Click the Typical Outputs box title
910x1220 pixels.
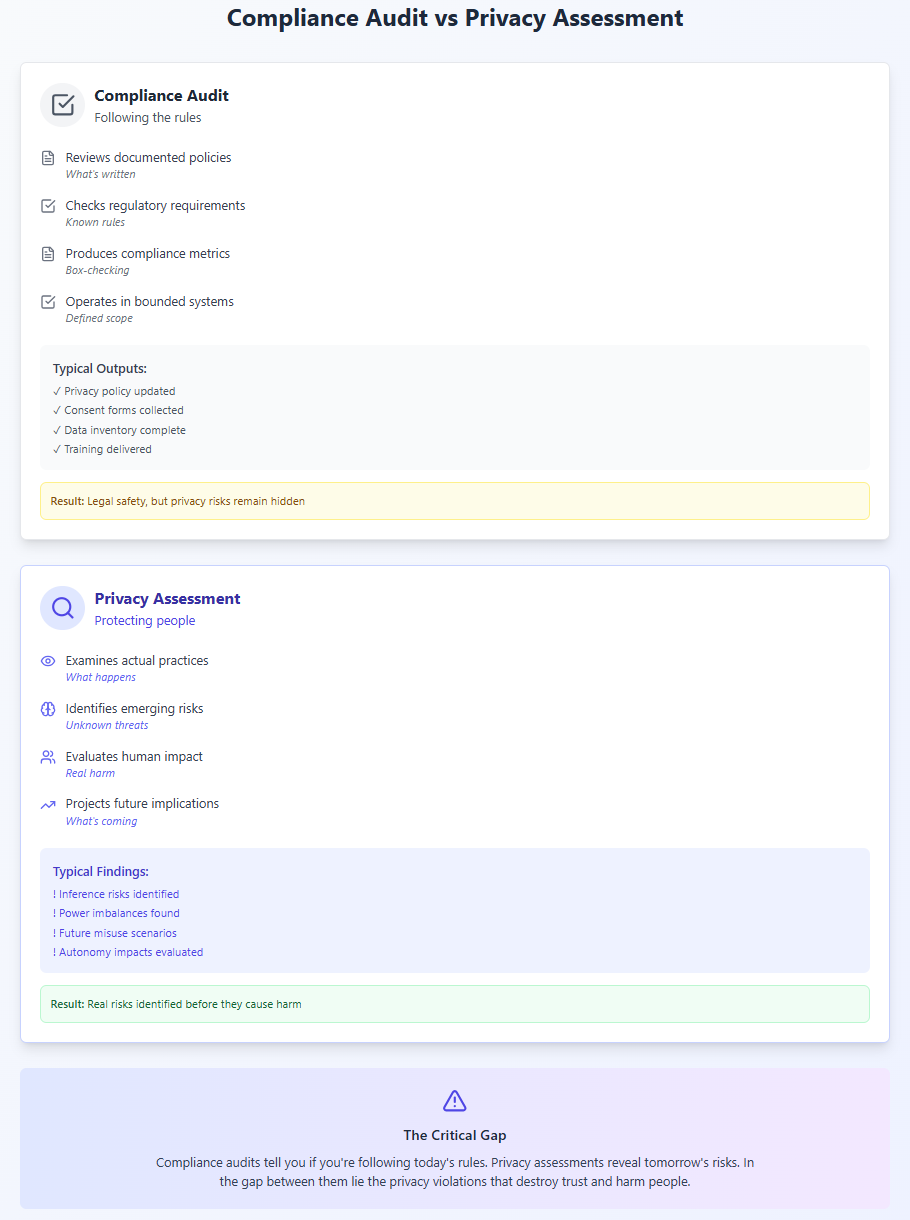pyautogui.click(x=100, y=369)
